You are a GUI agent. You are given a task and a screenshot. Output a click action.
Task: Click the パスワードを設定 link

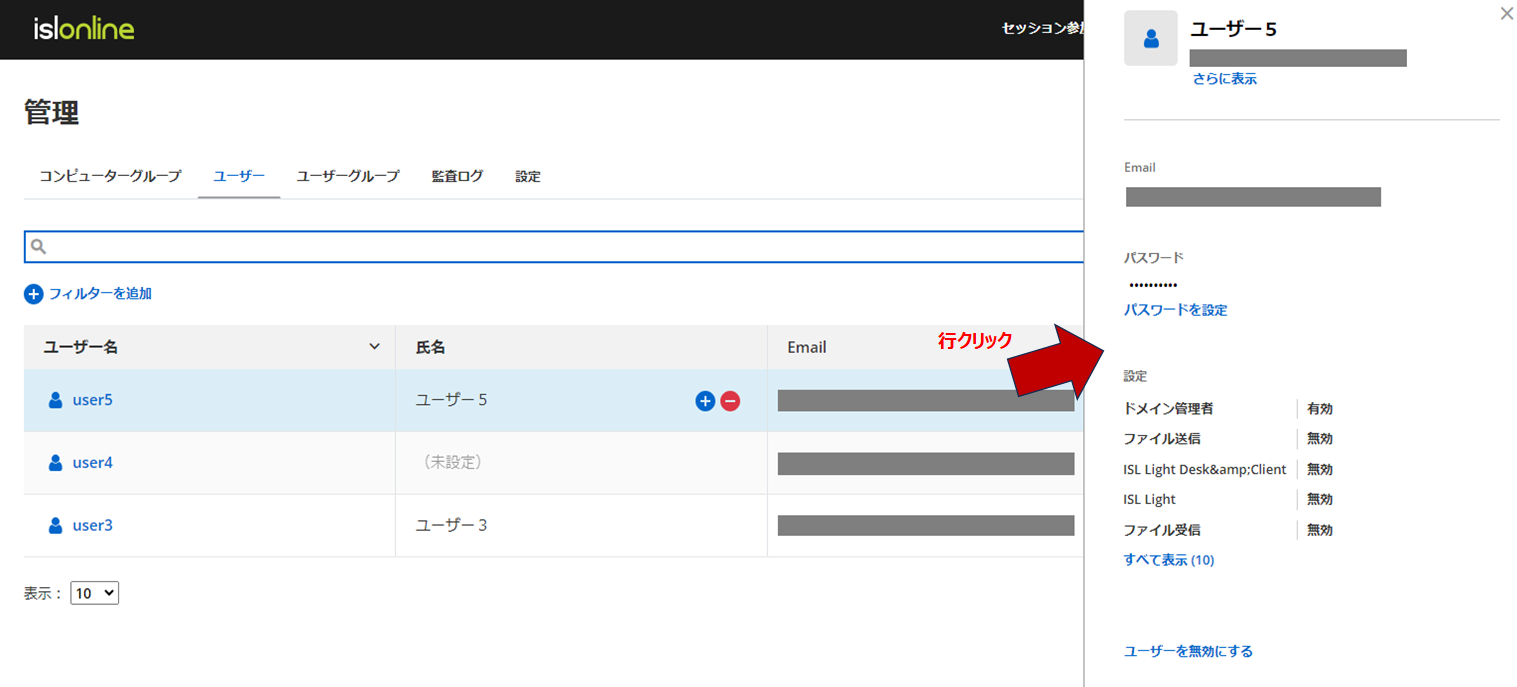[1176, 310]
